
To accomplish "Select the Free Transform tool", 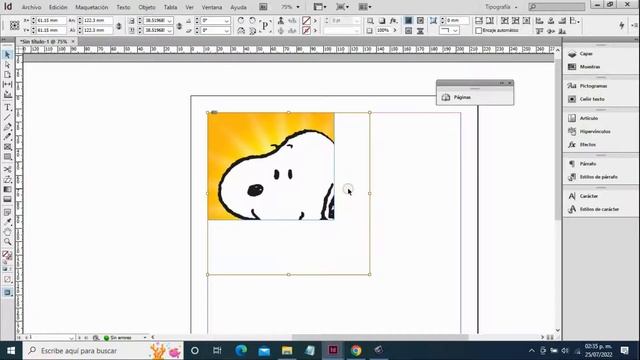I will [7, 180].
